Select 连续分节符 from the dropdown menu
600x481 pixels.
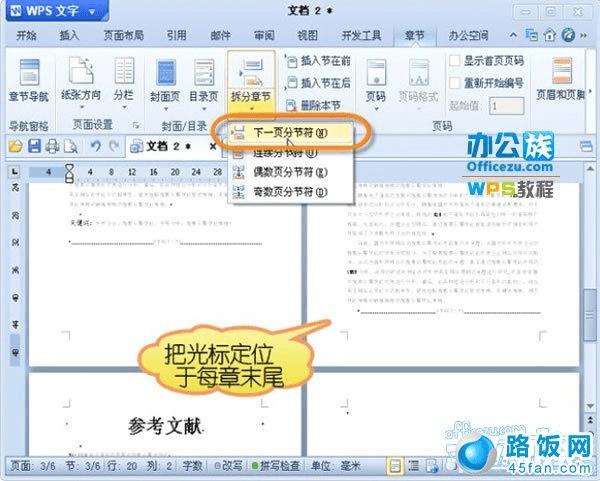[x=290, y=153]
